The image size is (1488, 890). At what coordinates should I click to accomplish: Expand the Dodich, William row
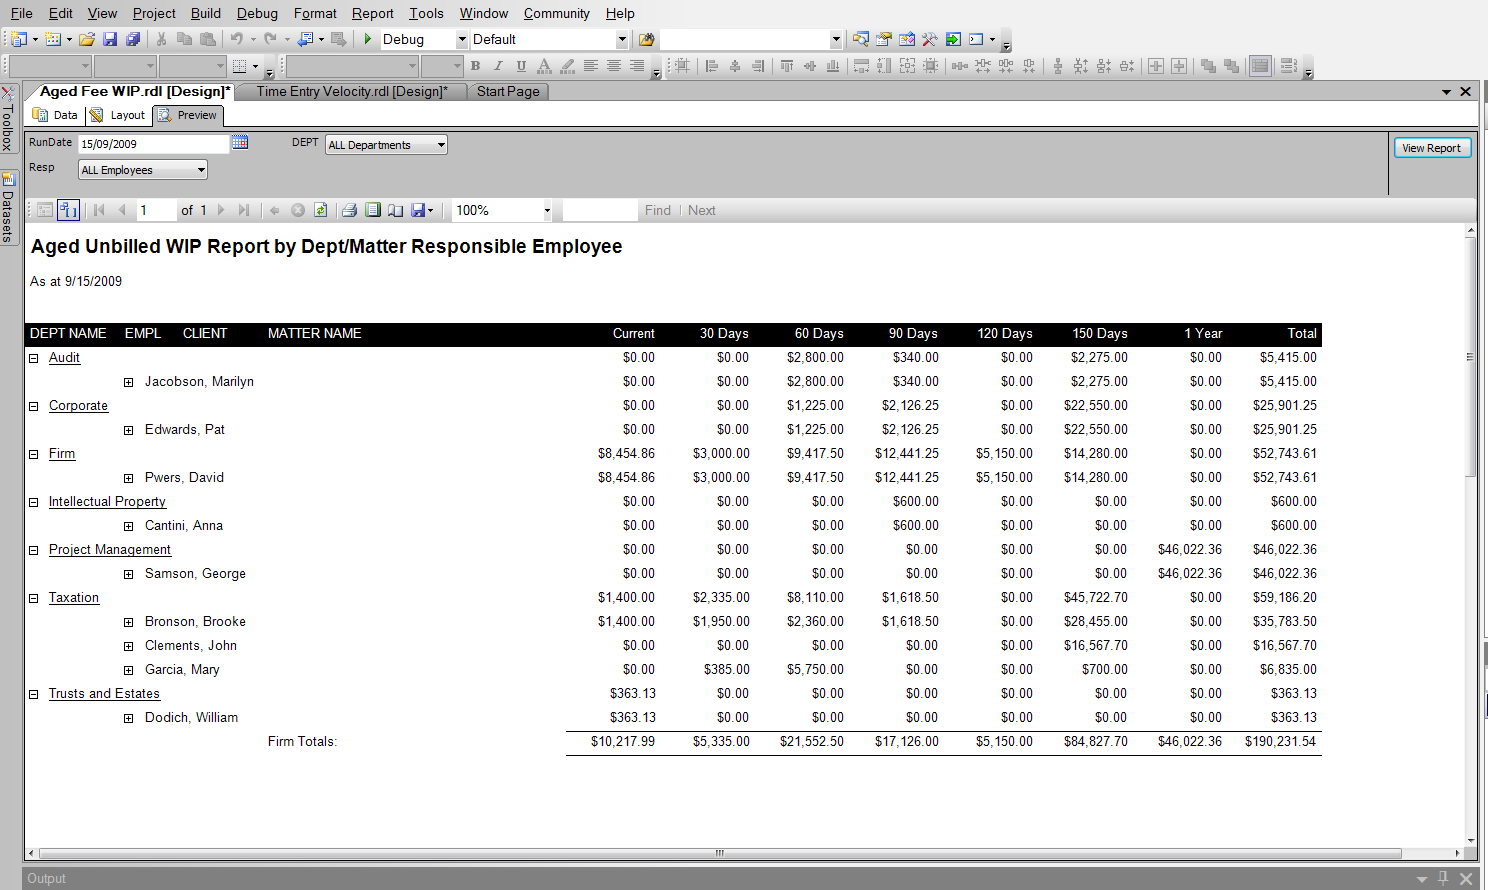point(128,718)
